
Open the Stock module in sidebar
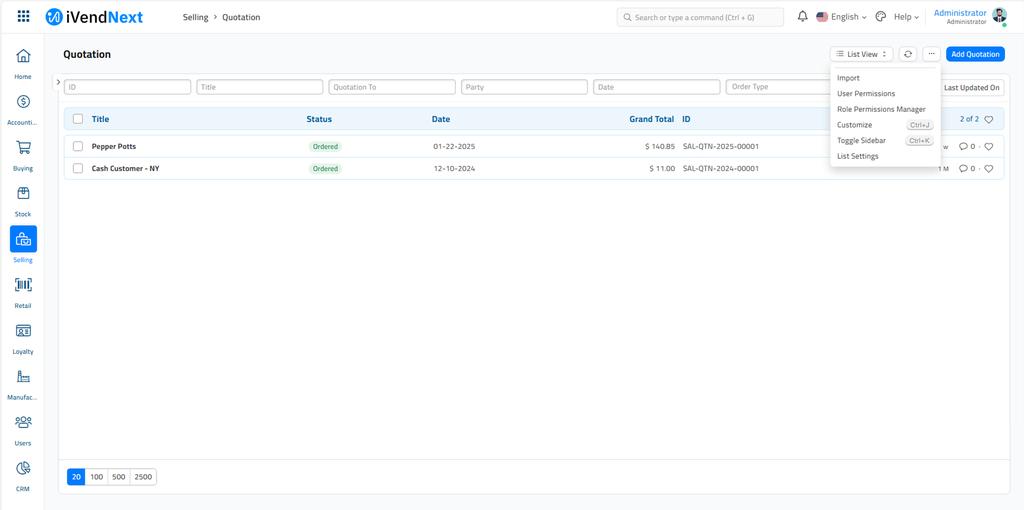pyautogui.click(x=23, y=194)
